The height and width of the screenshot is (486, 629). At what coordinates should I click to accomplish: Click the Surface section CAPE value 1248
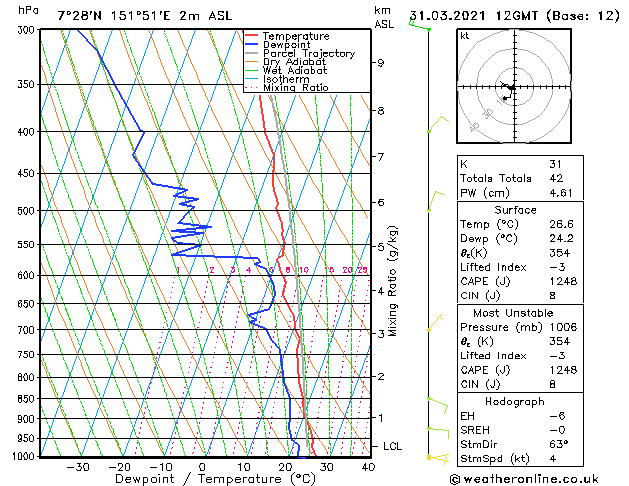pyautogui.click(x=563, y=281)
